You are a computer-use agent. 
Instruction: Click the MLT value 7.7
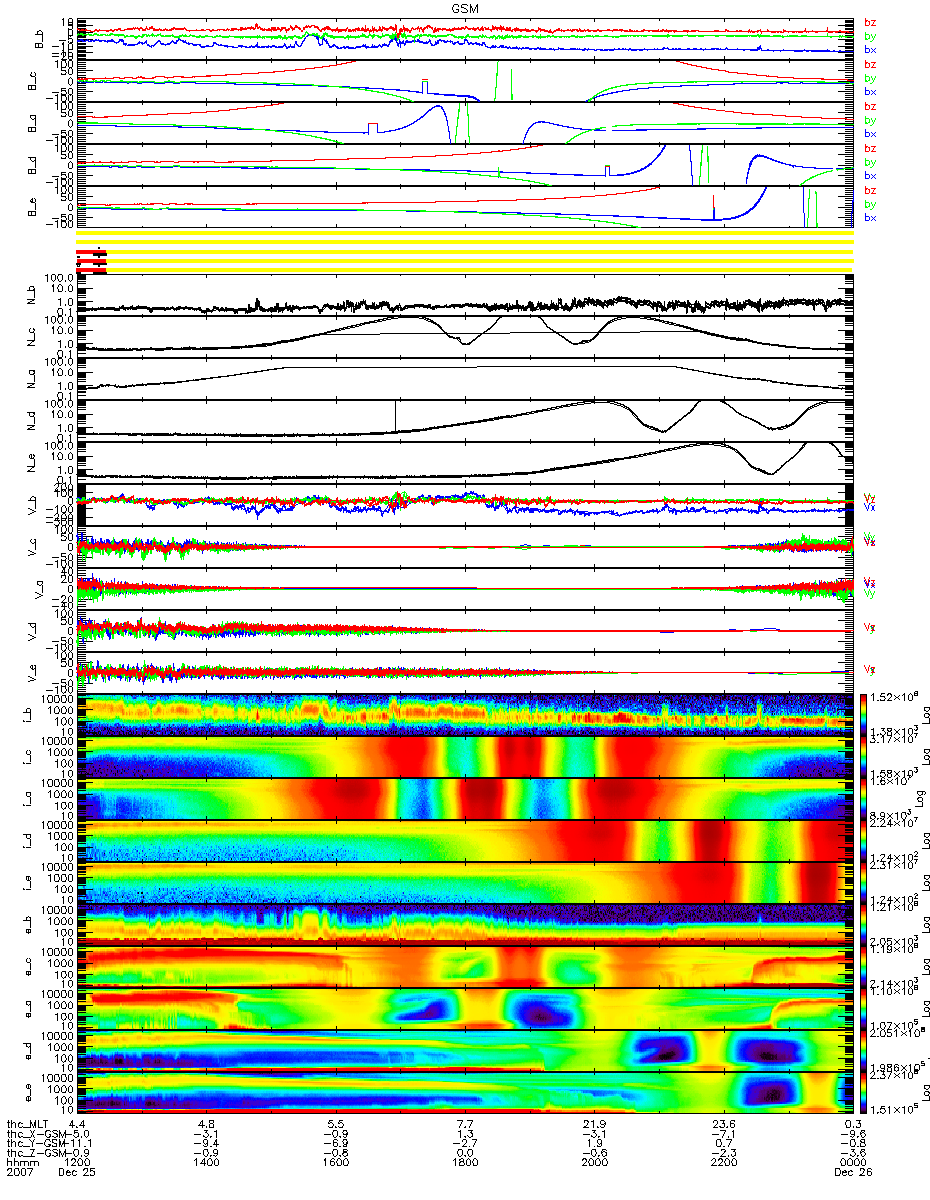point(465,1125)
